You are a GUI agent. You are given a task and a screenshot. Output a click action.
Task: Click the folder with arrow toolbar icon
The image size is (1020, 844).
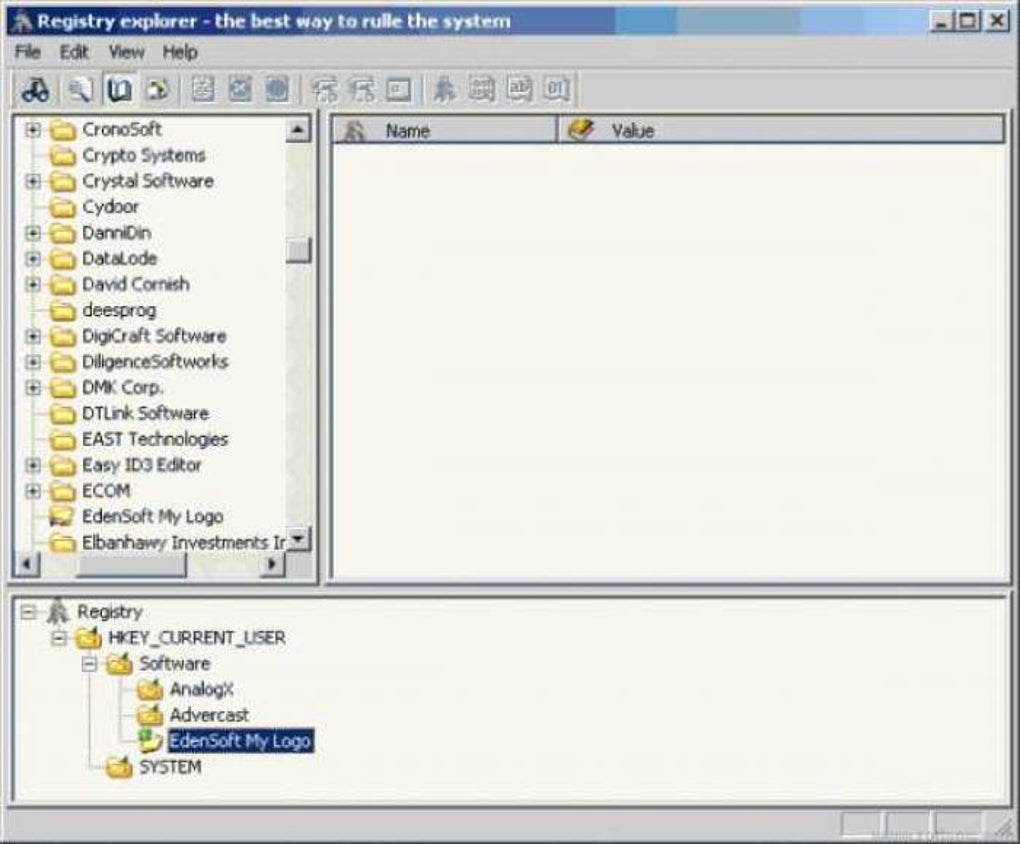pyautogui.click(x=157, y=90)
